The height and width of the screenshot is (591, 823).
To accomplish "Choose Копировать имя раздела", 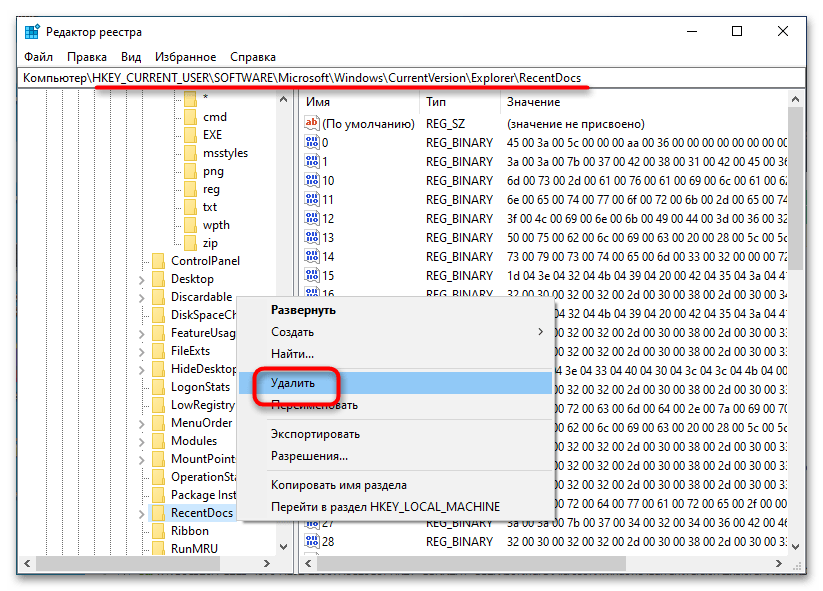I will point(396,485).
